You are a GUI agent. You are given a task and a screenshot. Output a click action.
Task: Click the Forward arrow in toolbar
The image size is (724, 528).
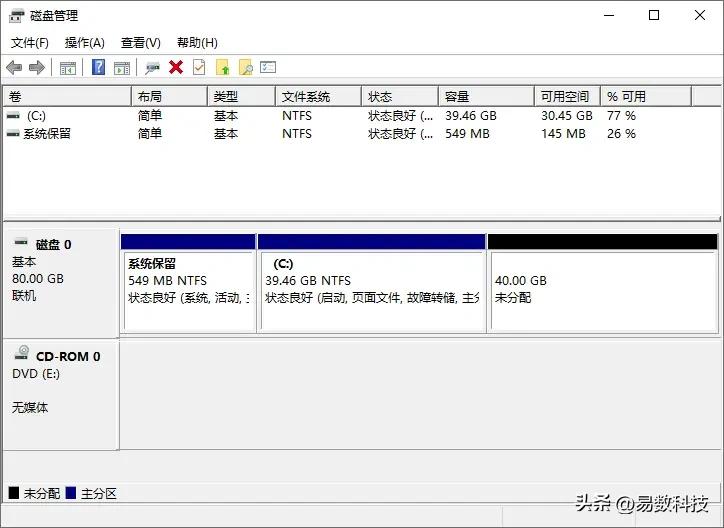tap(36, 68)
